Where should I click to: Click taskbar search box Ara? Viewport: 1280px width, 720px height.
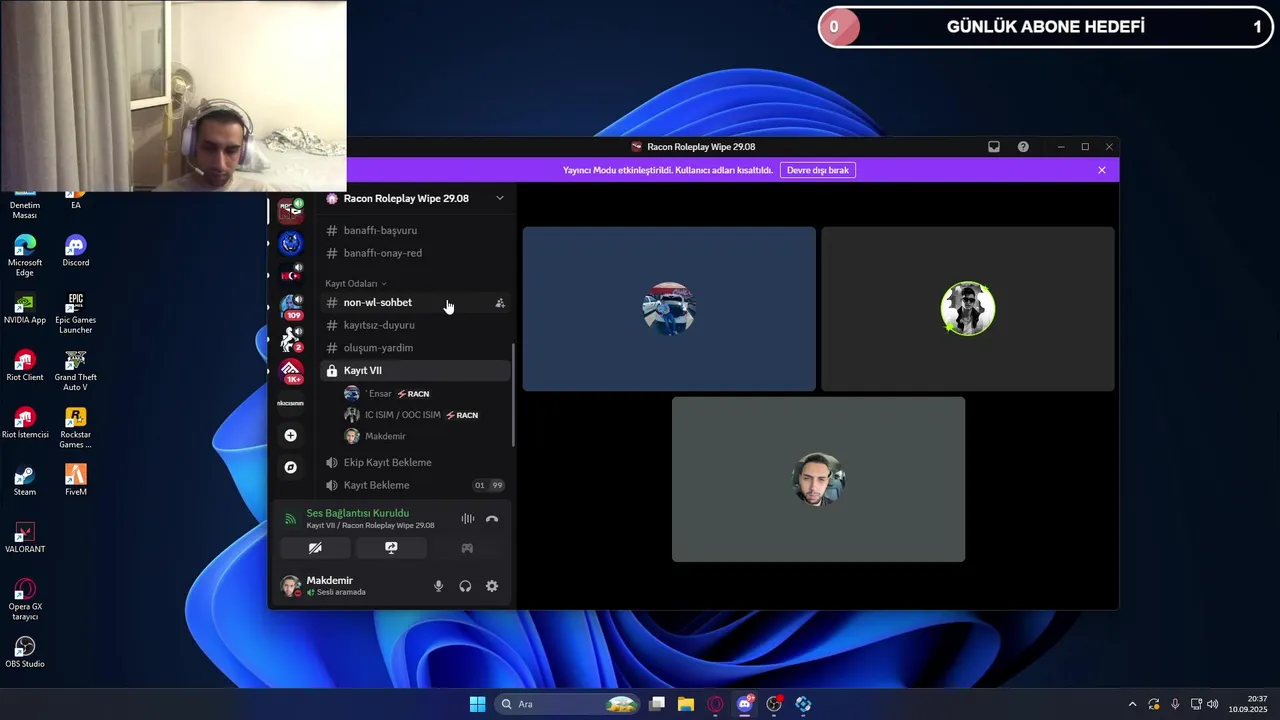(x=568, y=704)
